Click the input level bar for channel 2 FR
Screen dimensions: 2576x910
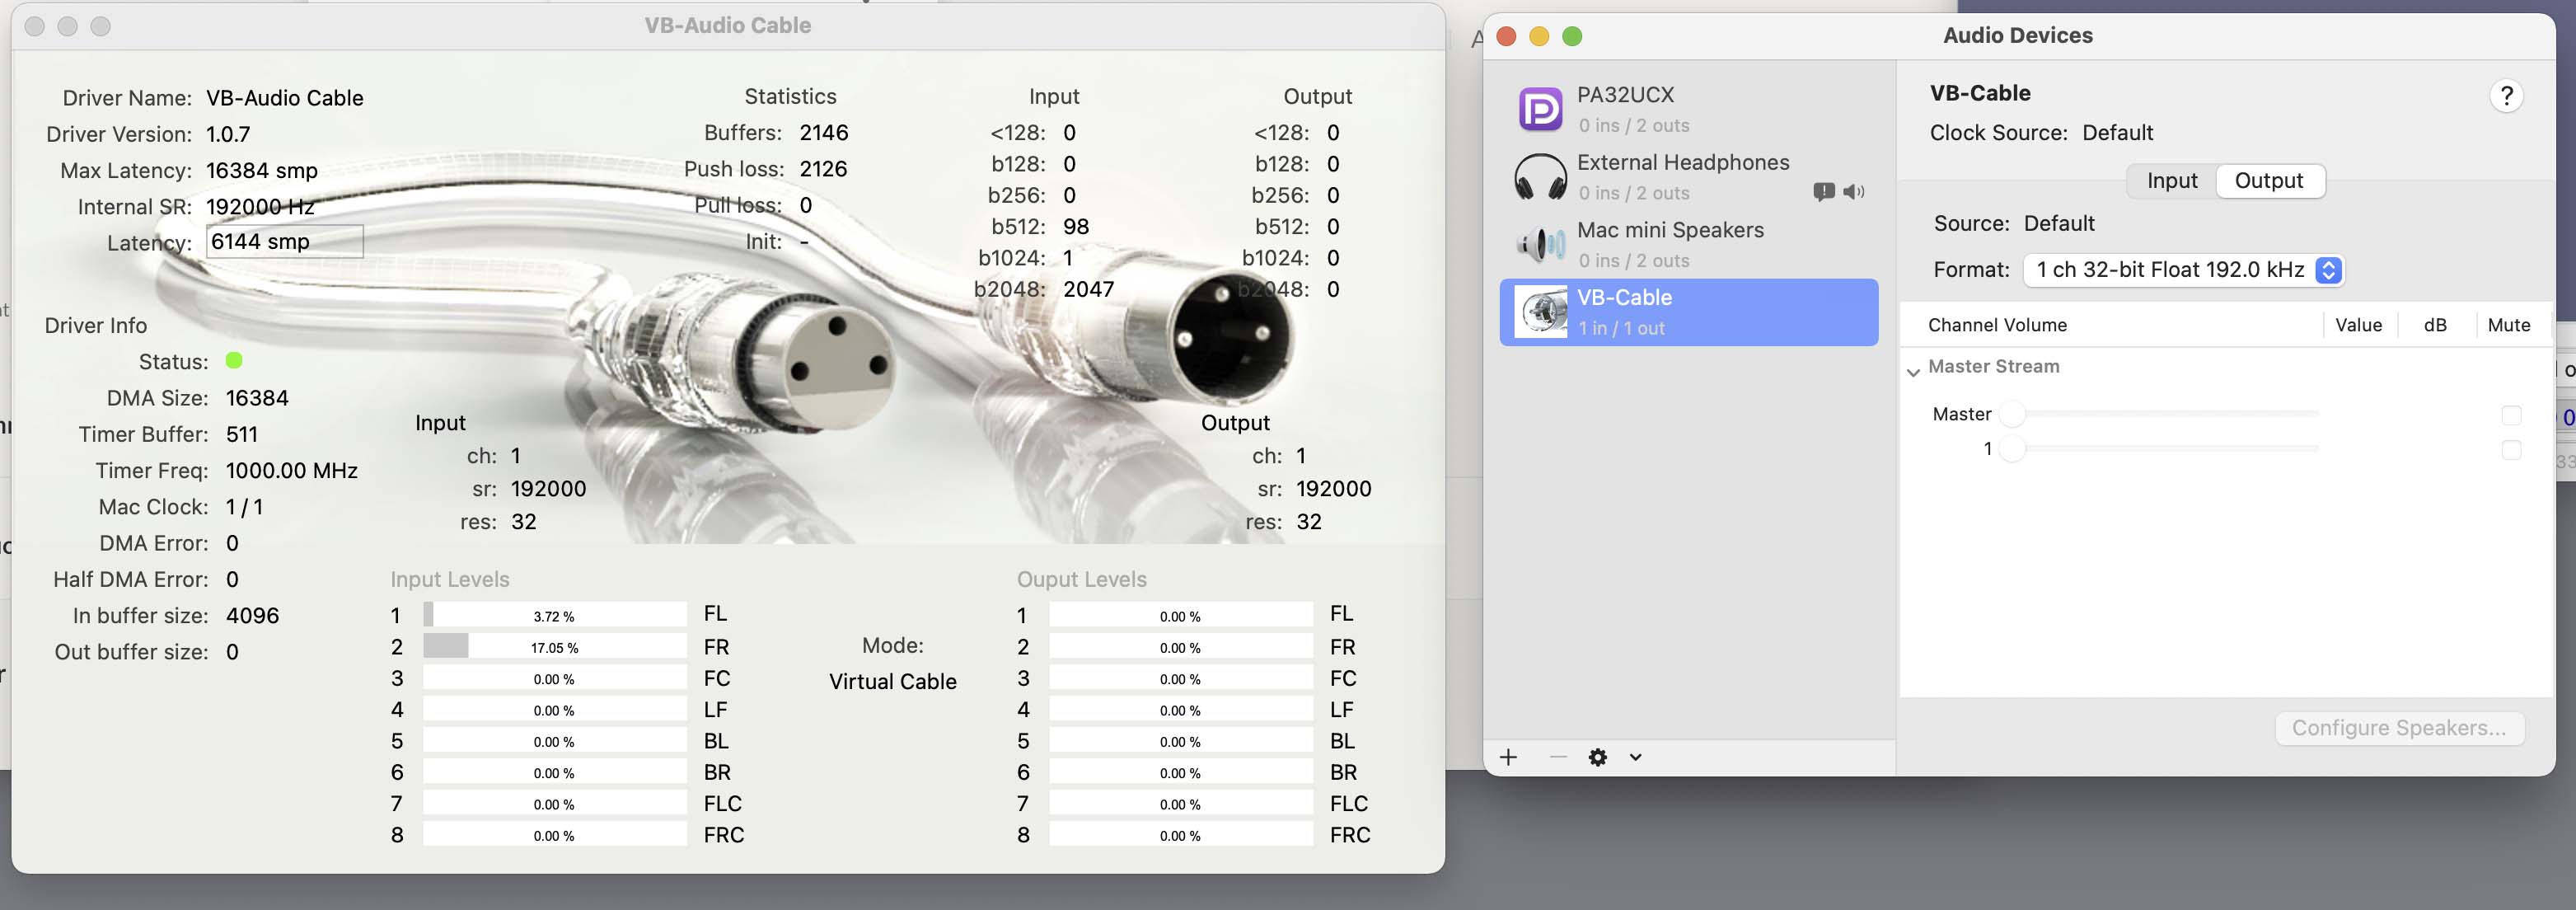pyautogui.click(x=554, y=647)
